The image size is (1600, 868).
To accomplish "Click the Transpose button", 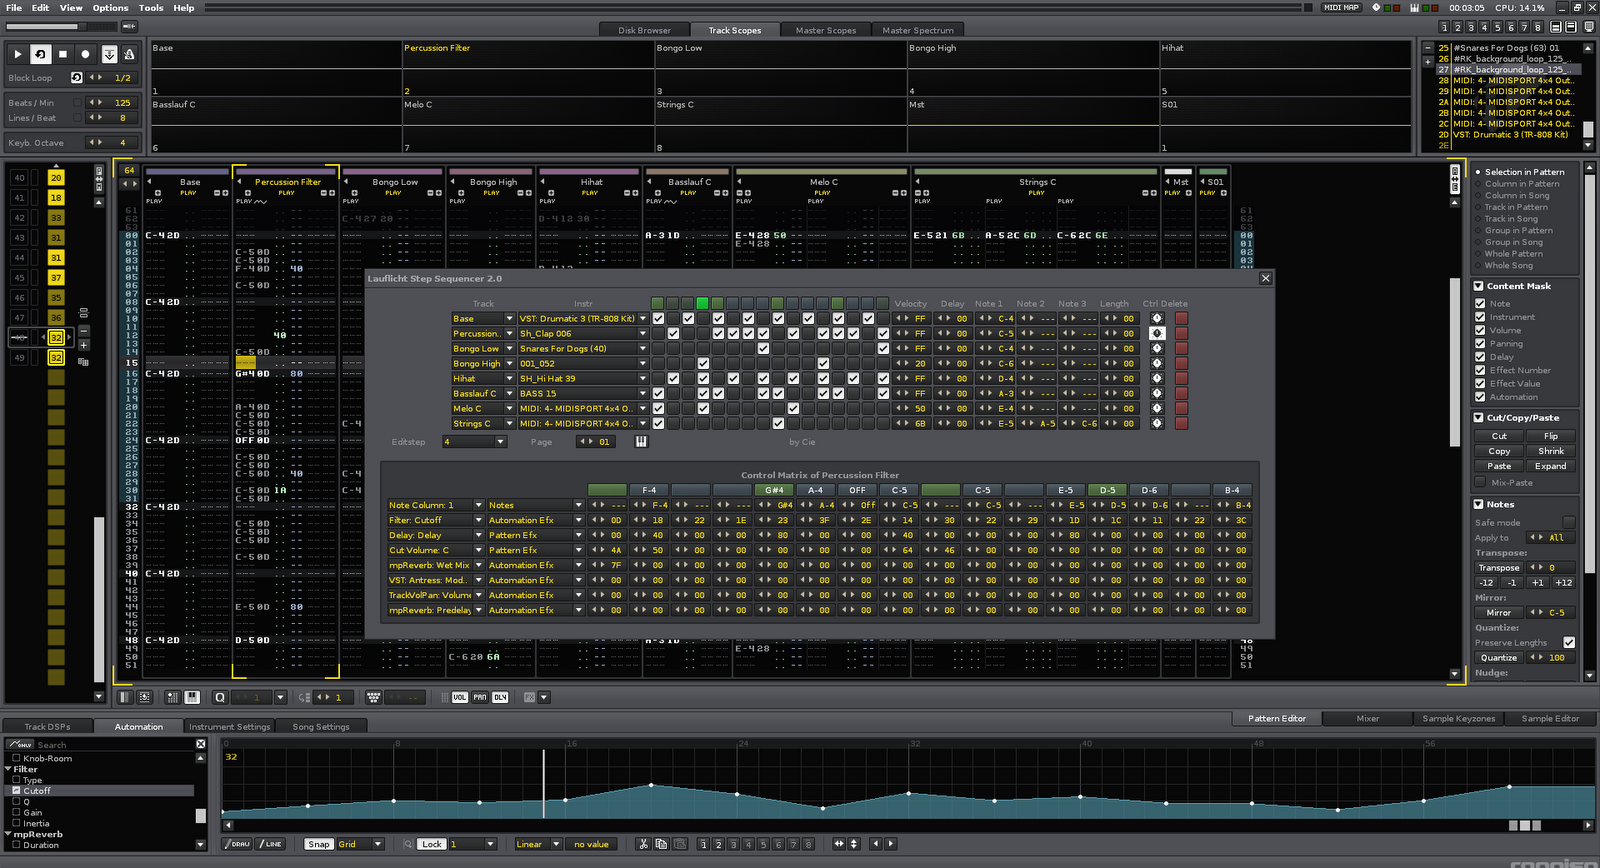I will pyautogui.click(x=1499, y=567).
